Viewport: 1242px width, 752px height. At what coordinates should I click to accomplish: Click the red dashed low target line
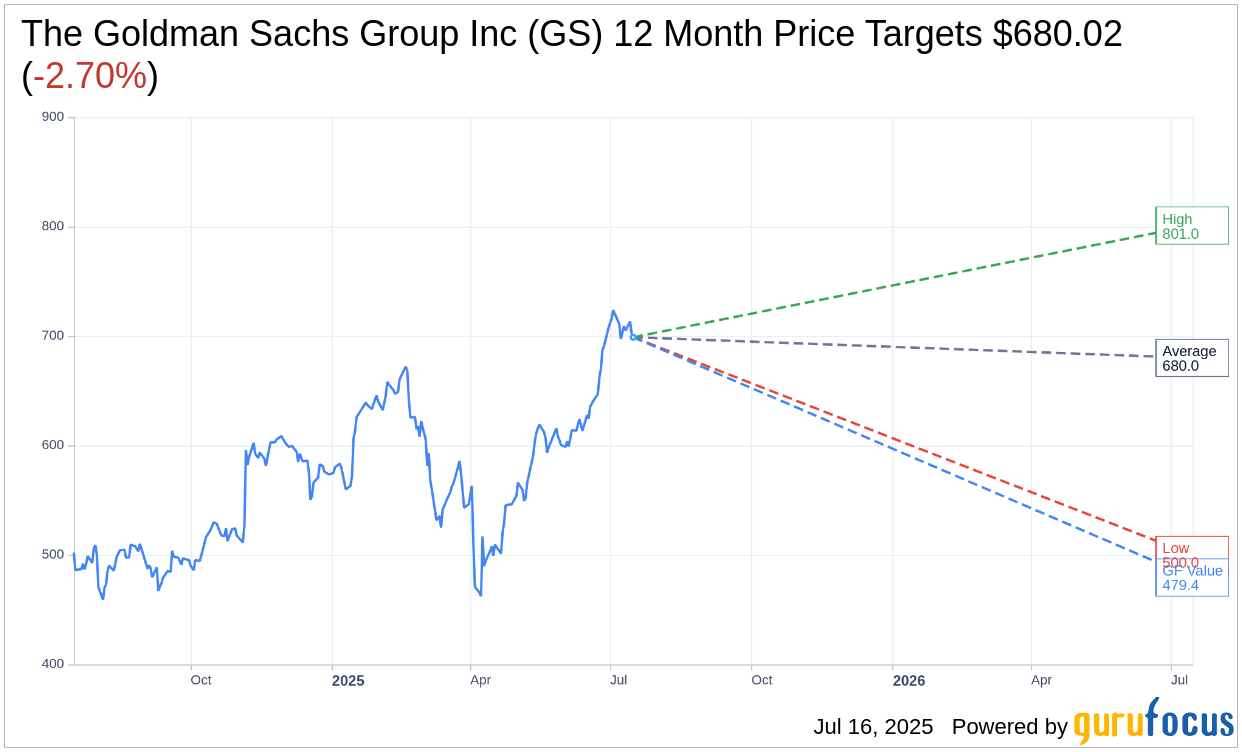coord(900,431)
